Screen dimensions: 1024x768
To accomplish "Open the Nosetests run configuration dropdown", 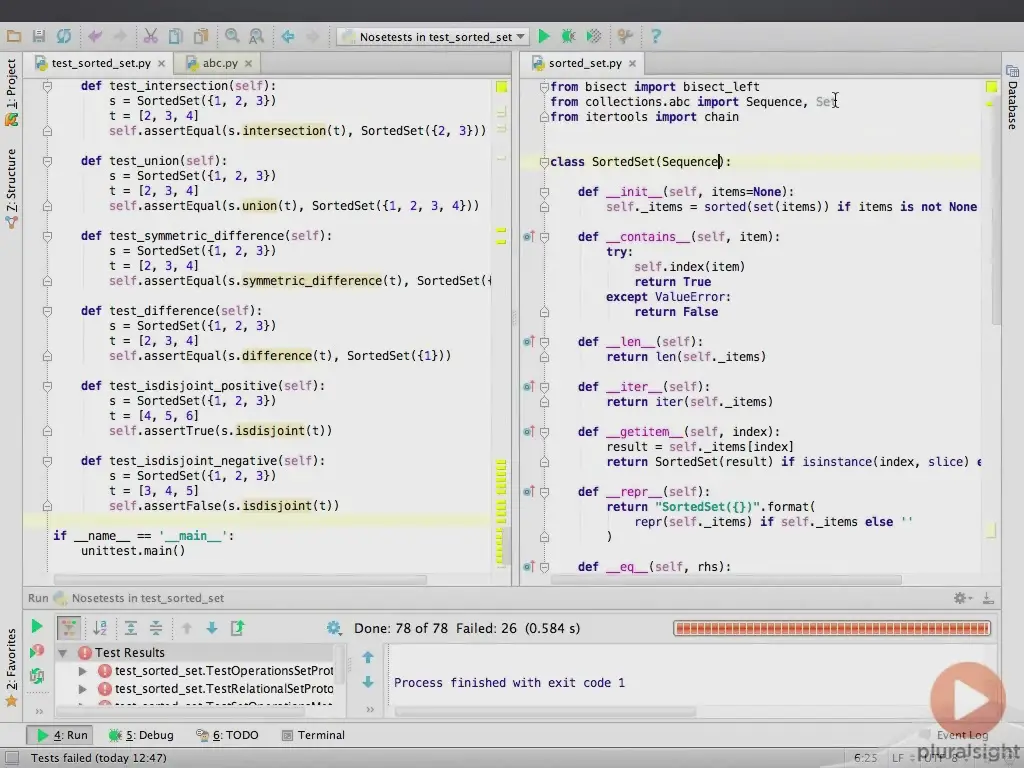I will point(433,37).
